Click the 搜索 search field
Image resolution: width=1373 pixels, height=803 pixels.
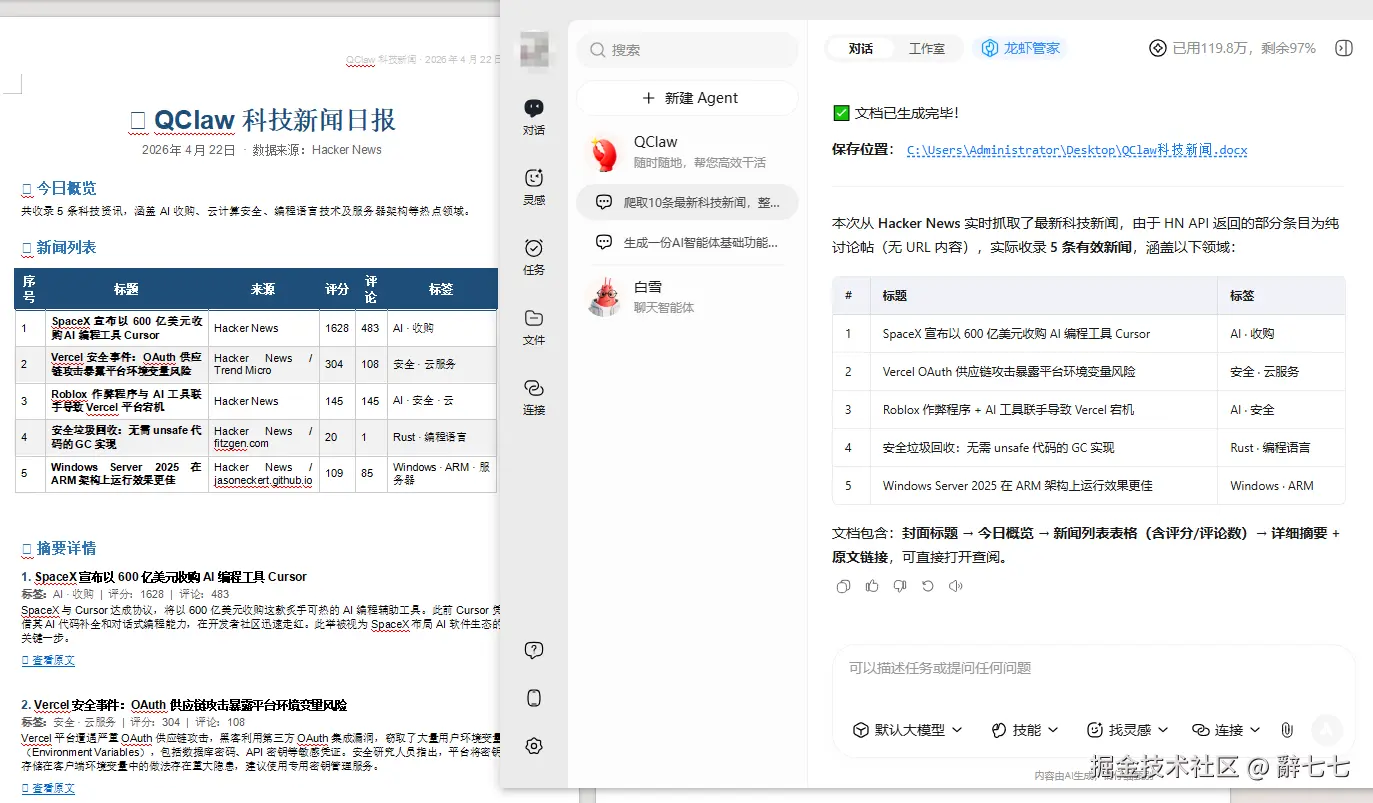point(688,50)
